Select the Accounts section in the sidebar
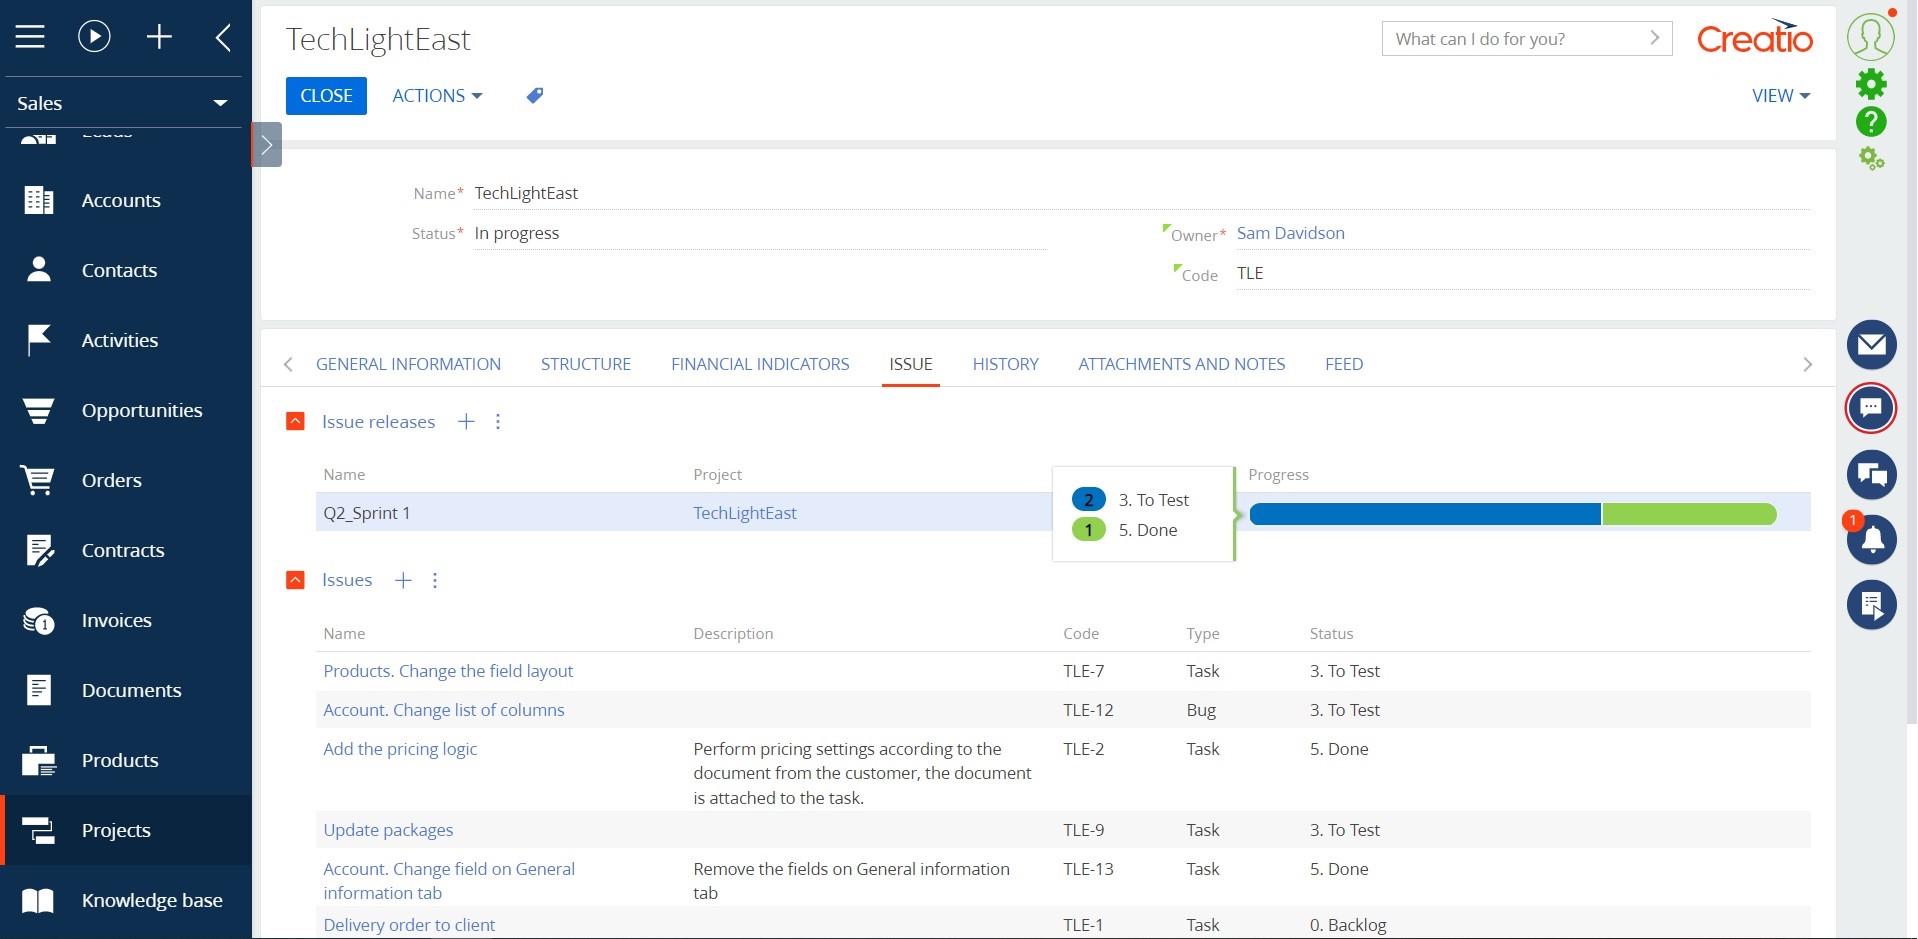The height and width of the screenshot is (939, 1918). coord(121,200)
